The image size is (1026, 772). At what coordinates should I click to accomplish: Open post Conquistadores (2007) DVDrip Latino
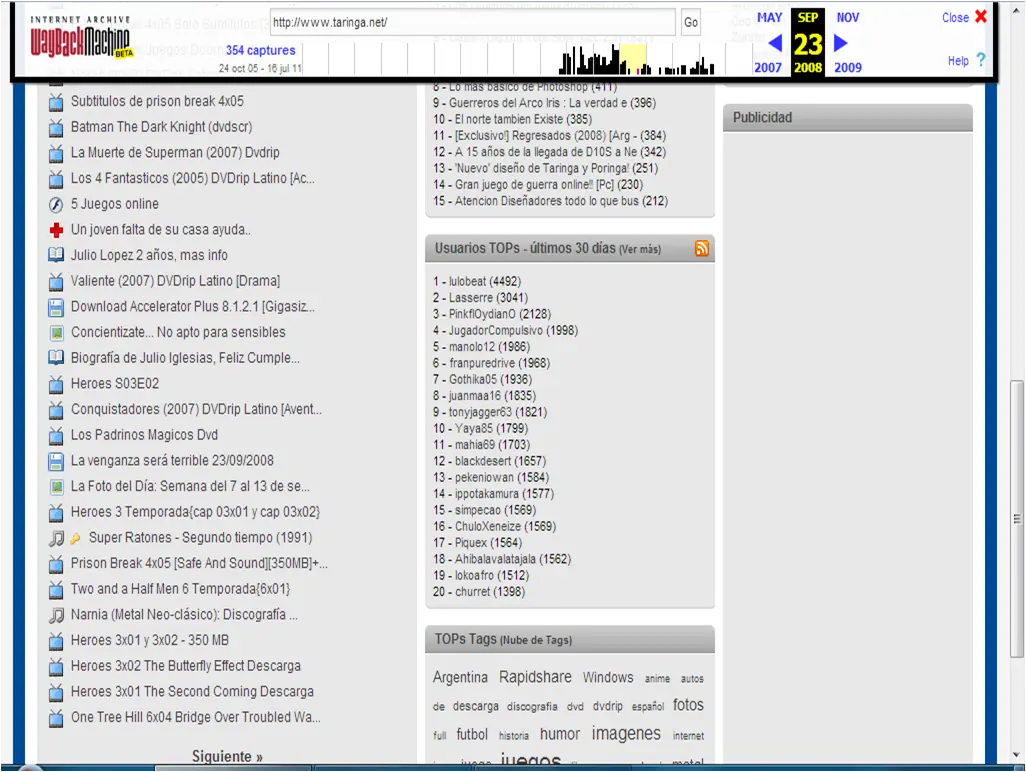tap(196, 409)
